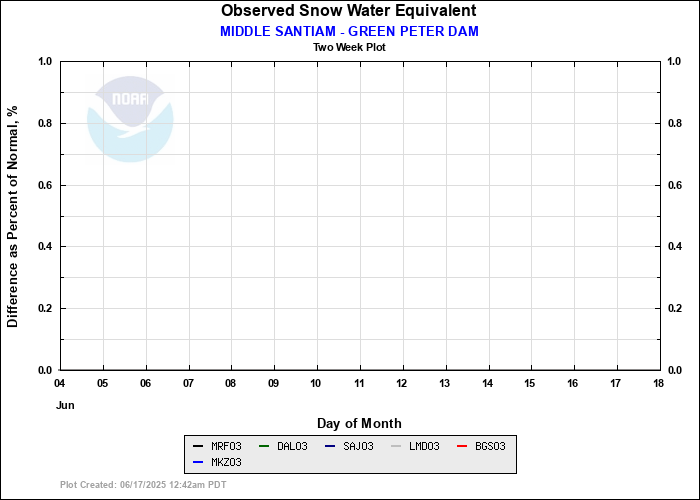This screenshot has width=700, height=500.
Task: Click the 'Jun' month label
Action: click(65, 405)
